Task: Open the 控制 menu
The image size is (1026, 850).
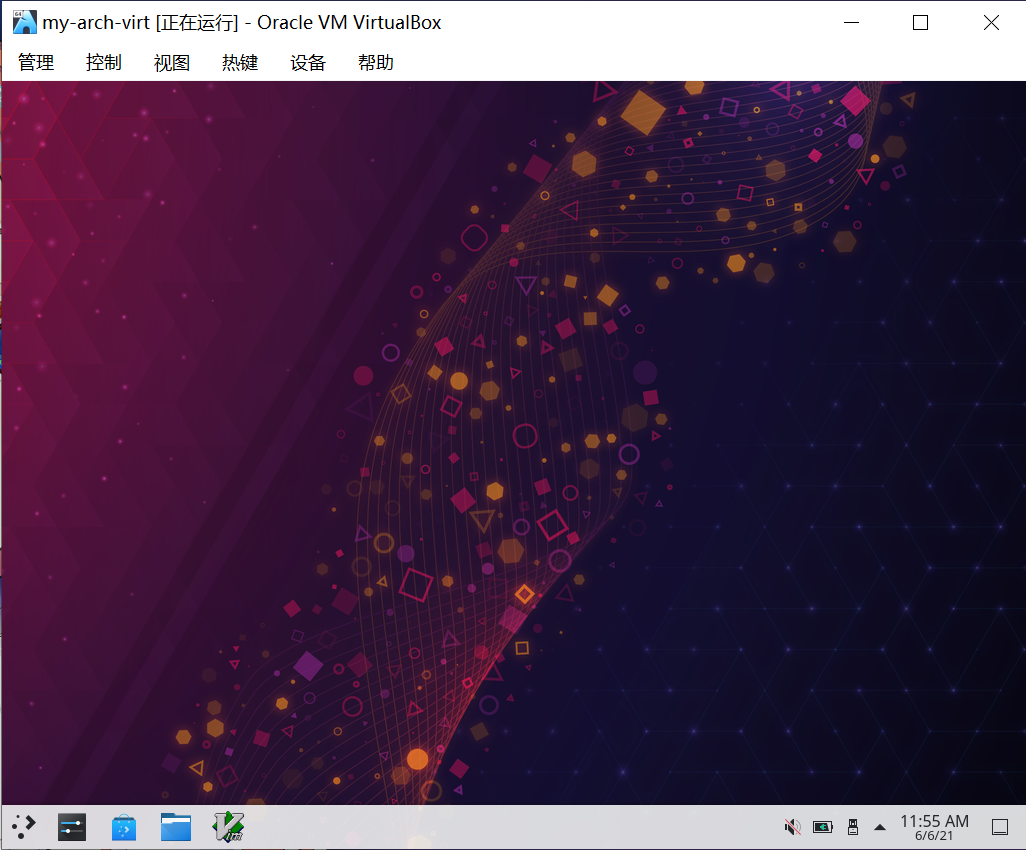Action: [x=103, y=62]
